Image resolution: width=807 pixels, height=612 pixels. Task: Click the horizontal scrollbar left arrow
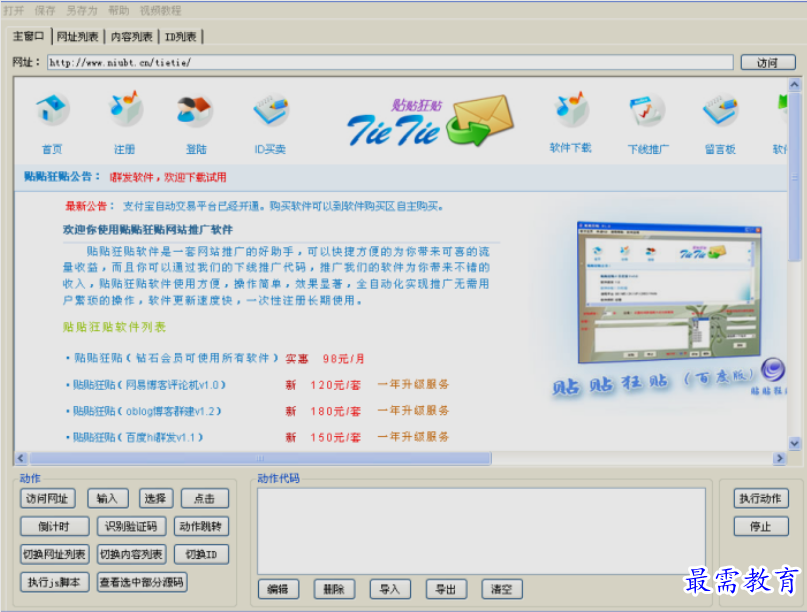click(21, 458)
